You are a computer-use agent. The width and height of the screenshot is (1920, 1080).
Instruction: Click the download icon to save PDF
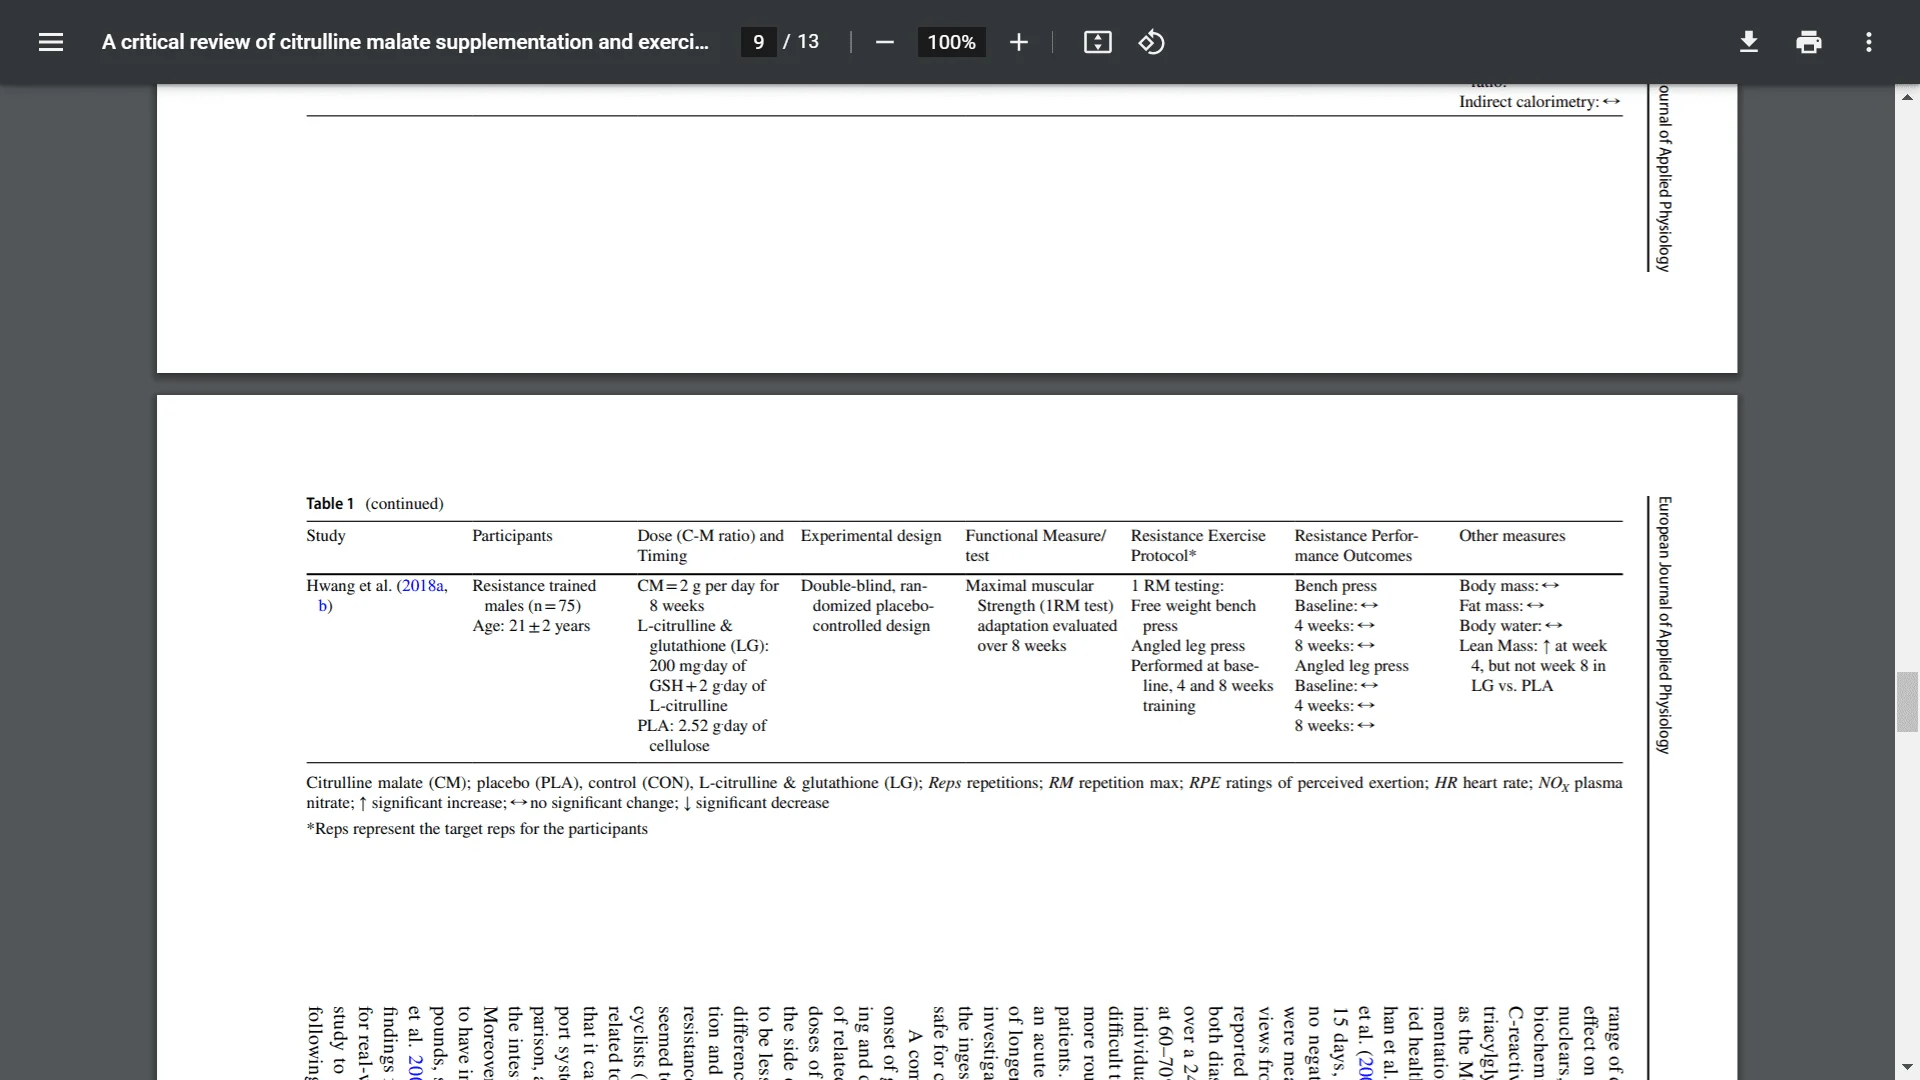(1747, 42)
